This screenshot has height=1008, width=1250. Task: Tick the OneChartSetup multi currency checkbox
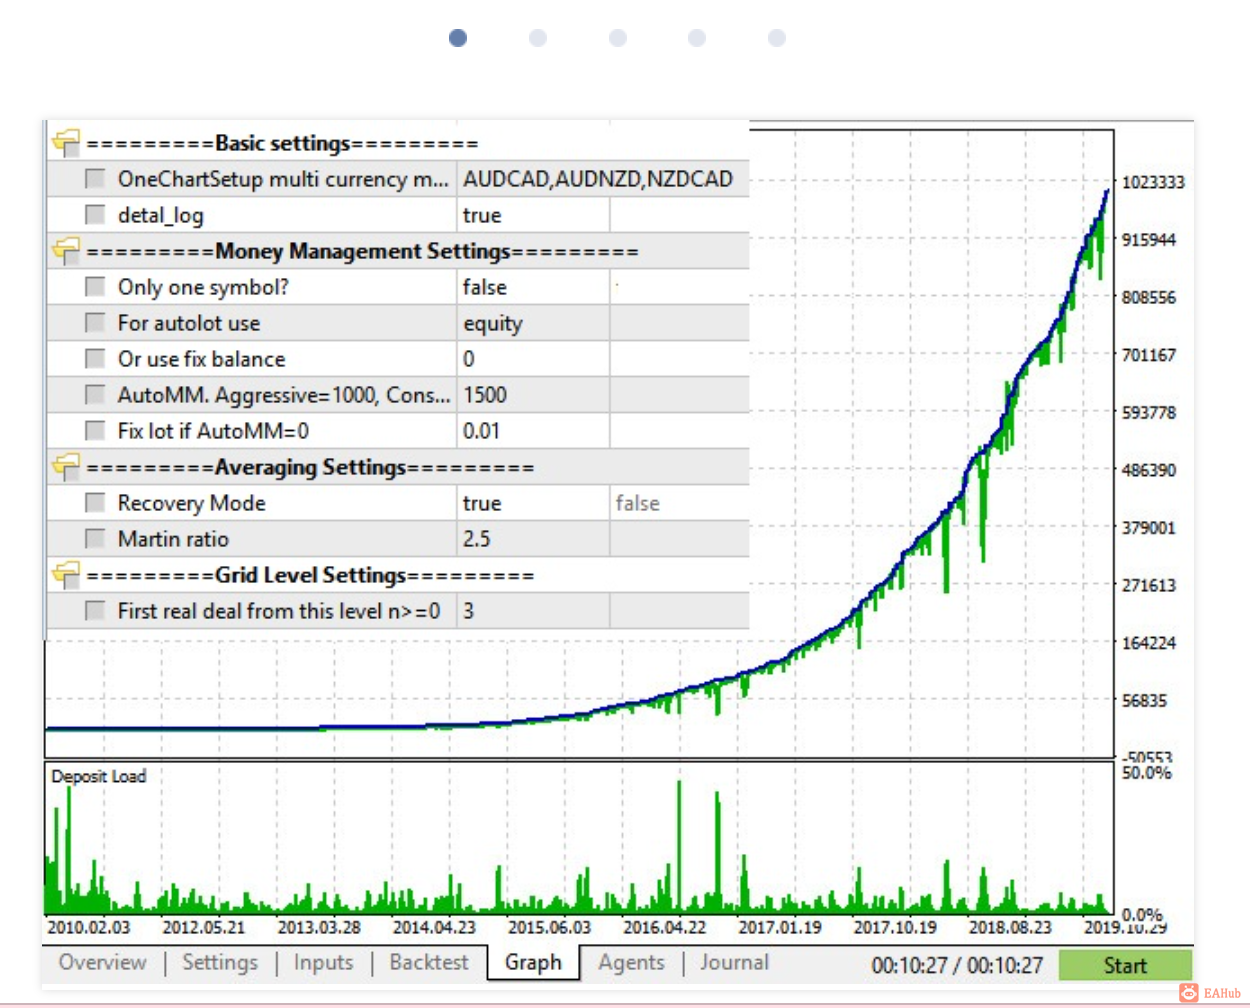click(95, 179)
